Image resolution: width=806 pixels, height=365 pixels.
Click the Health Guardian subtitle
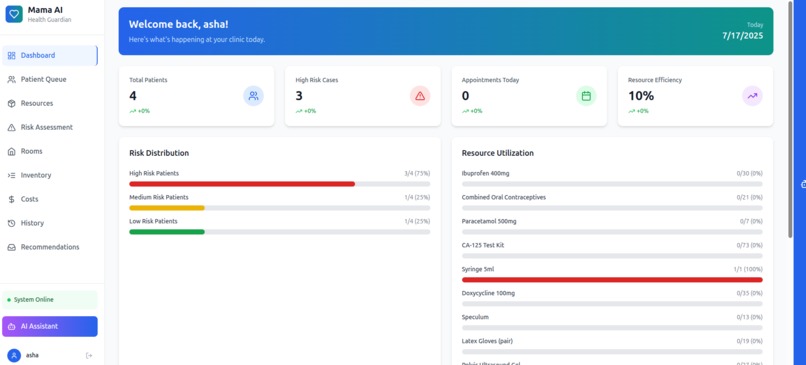pos(49,20)
